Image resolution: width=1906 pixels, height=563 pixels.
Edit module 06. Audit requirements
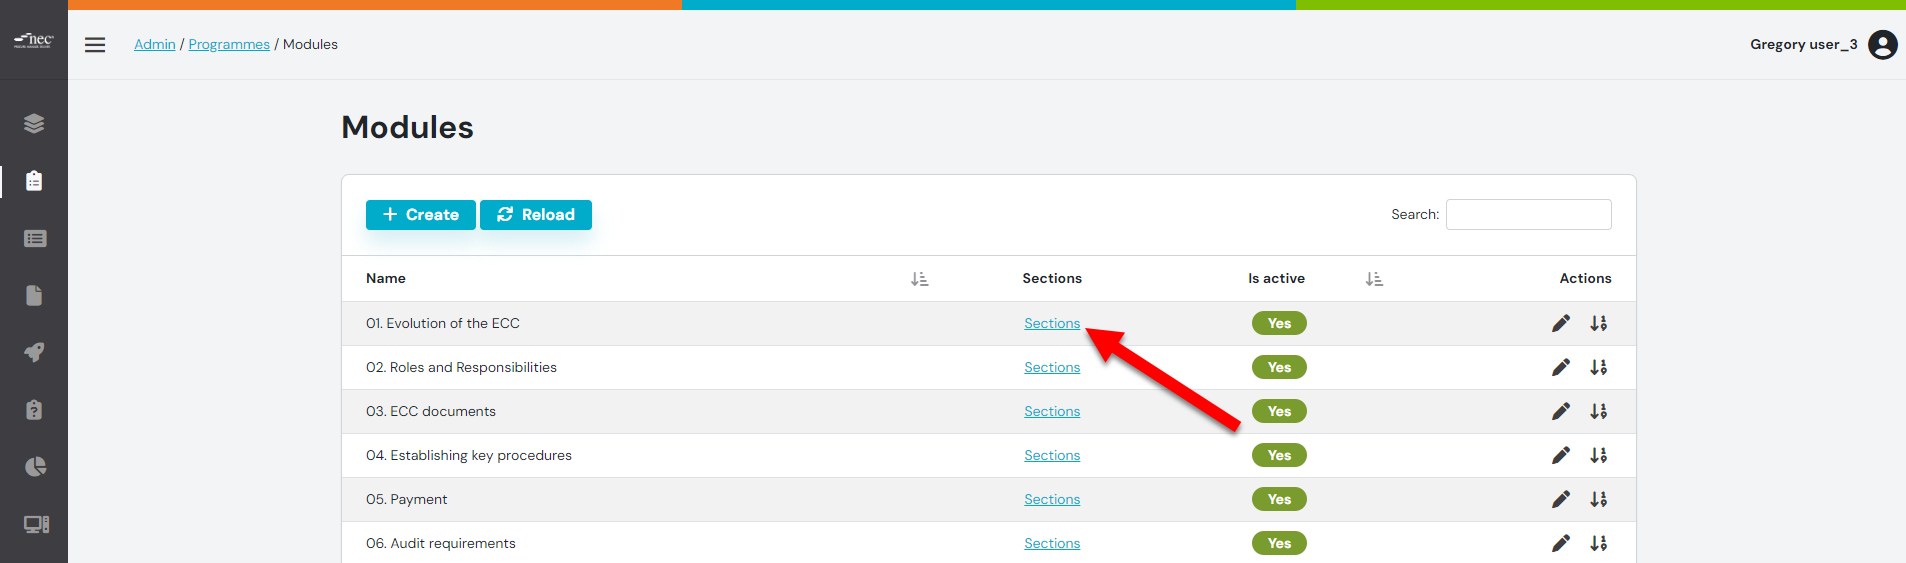click(1561, 543)
